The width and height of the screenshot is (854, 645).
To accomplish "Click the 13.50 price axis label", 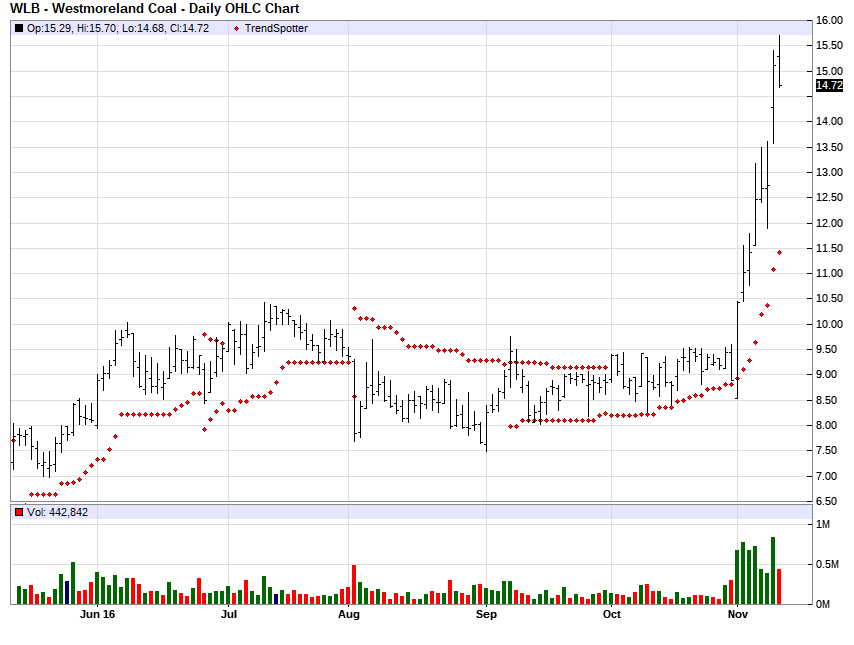I will (829, 148).
